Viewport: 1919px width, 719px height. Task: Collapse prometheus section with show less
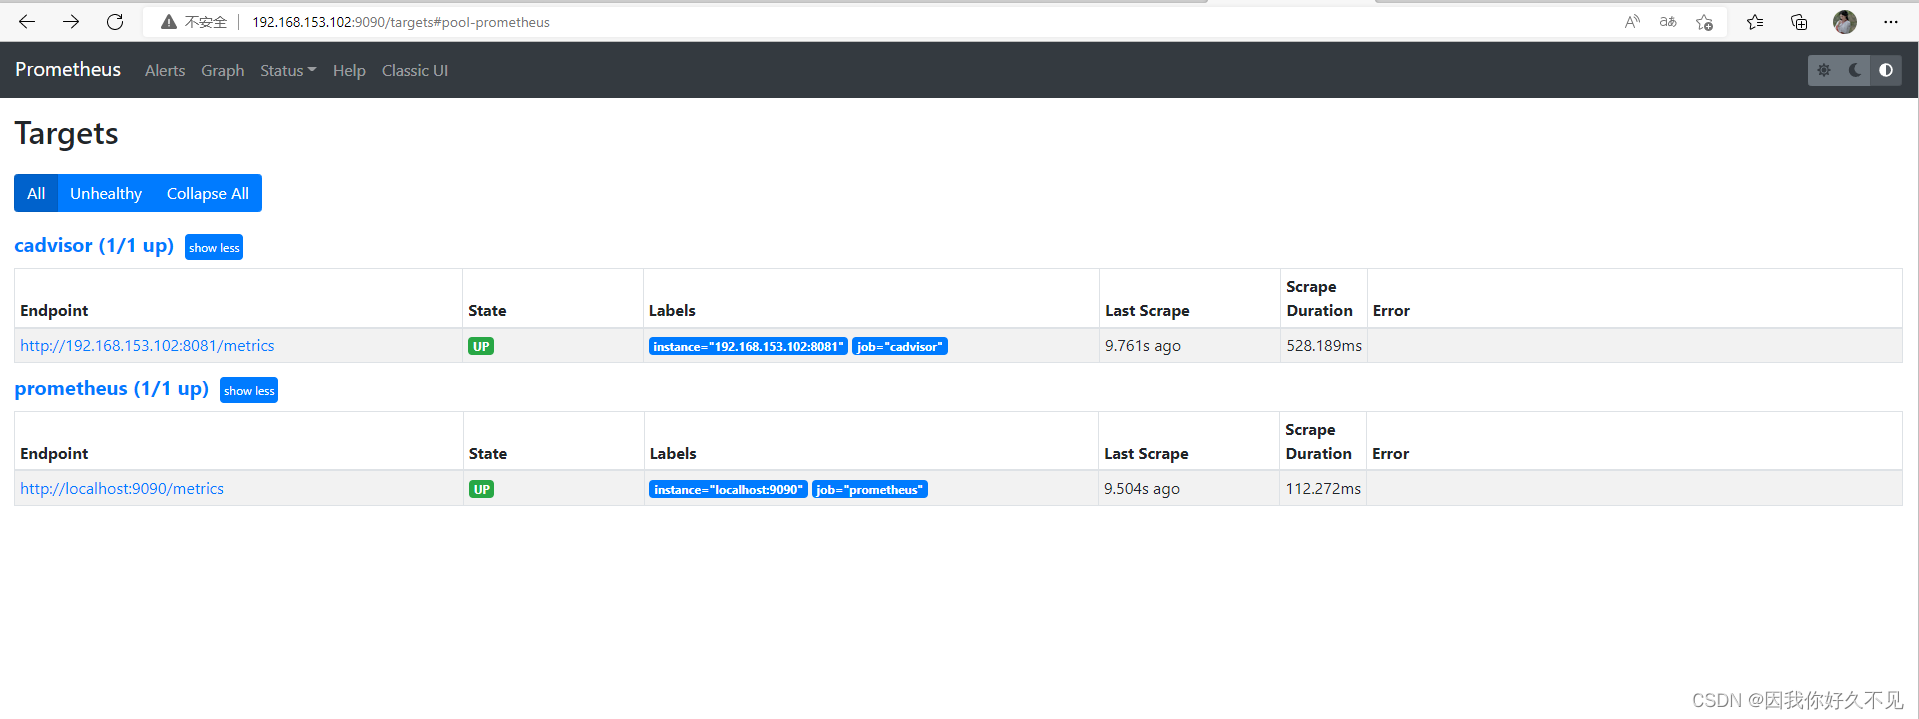(x=249, y=390)
